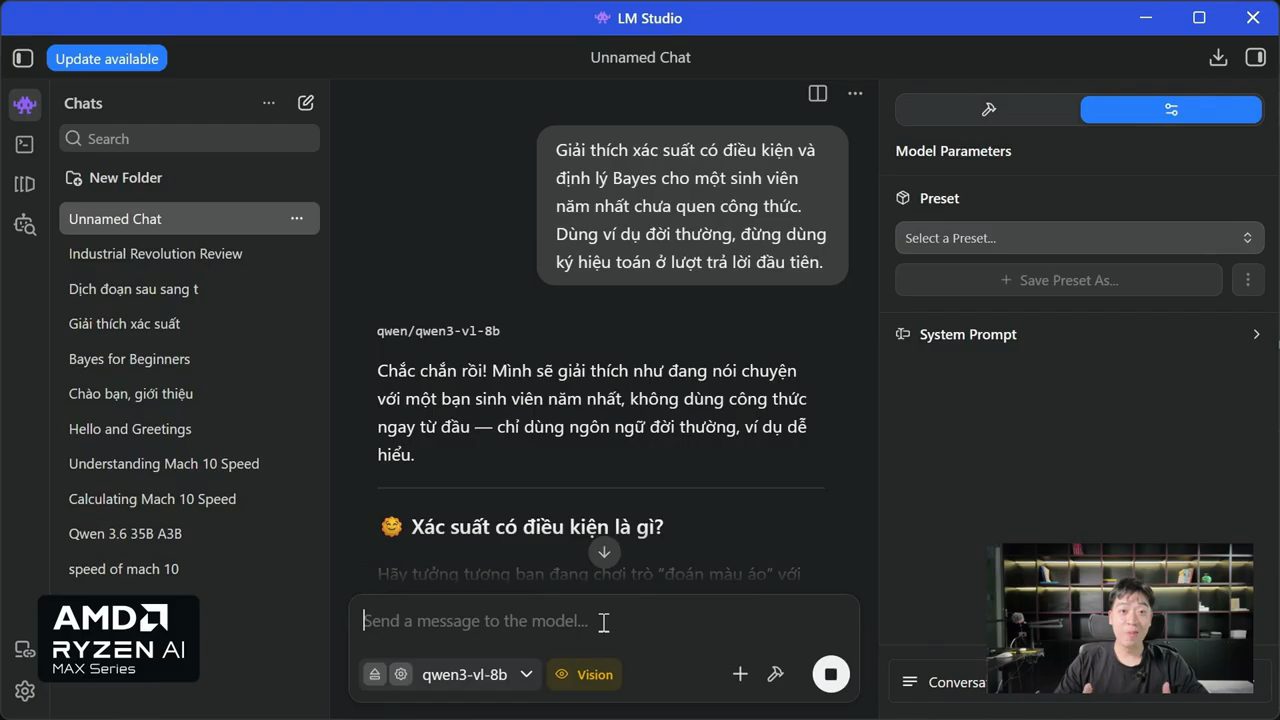This screenshot has width=1280, height=720.
Task: Add an attachment with the plus icon
Action: click(x=740, y=674)
